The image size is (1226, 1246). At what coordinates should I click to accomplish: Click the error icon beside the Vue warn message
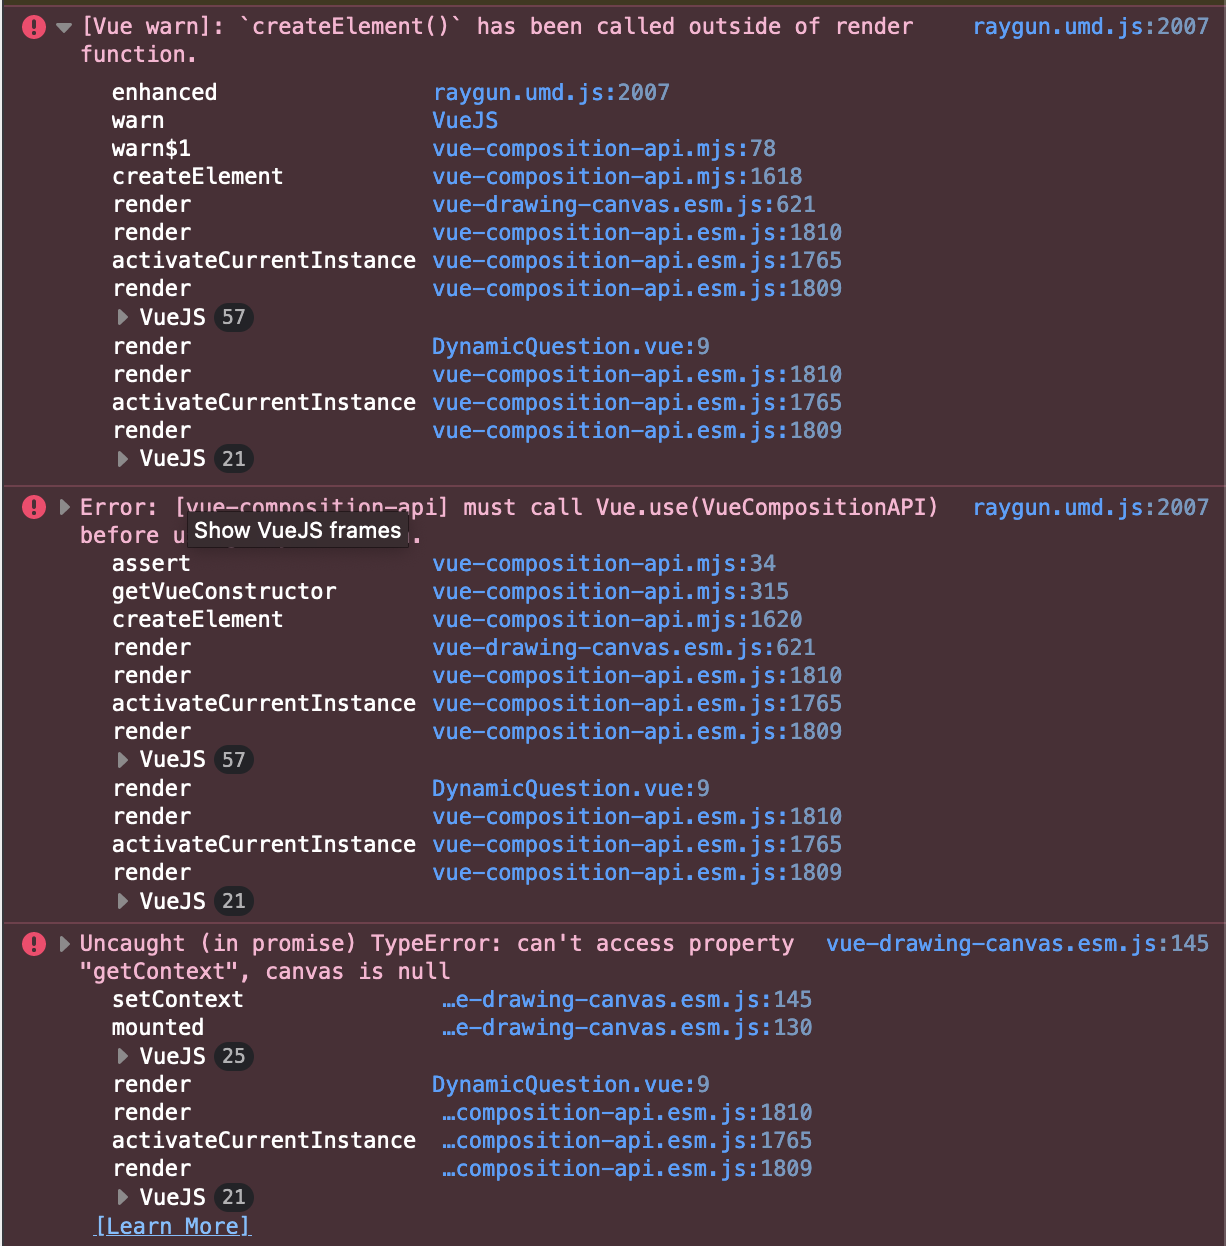(33, 27)
